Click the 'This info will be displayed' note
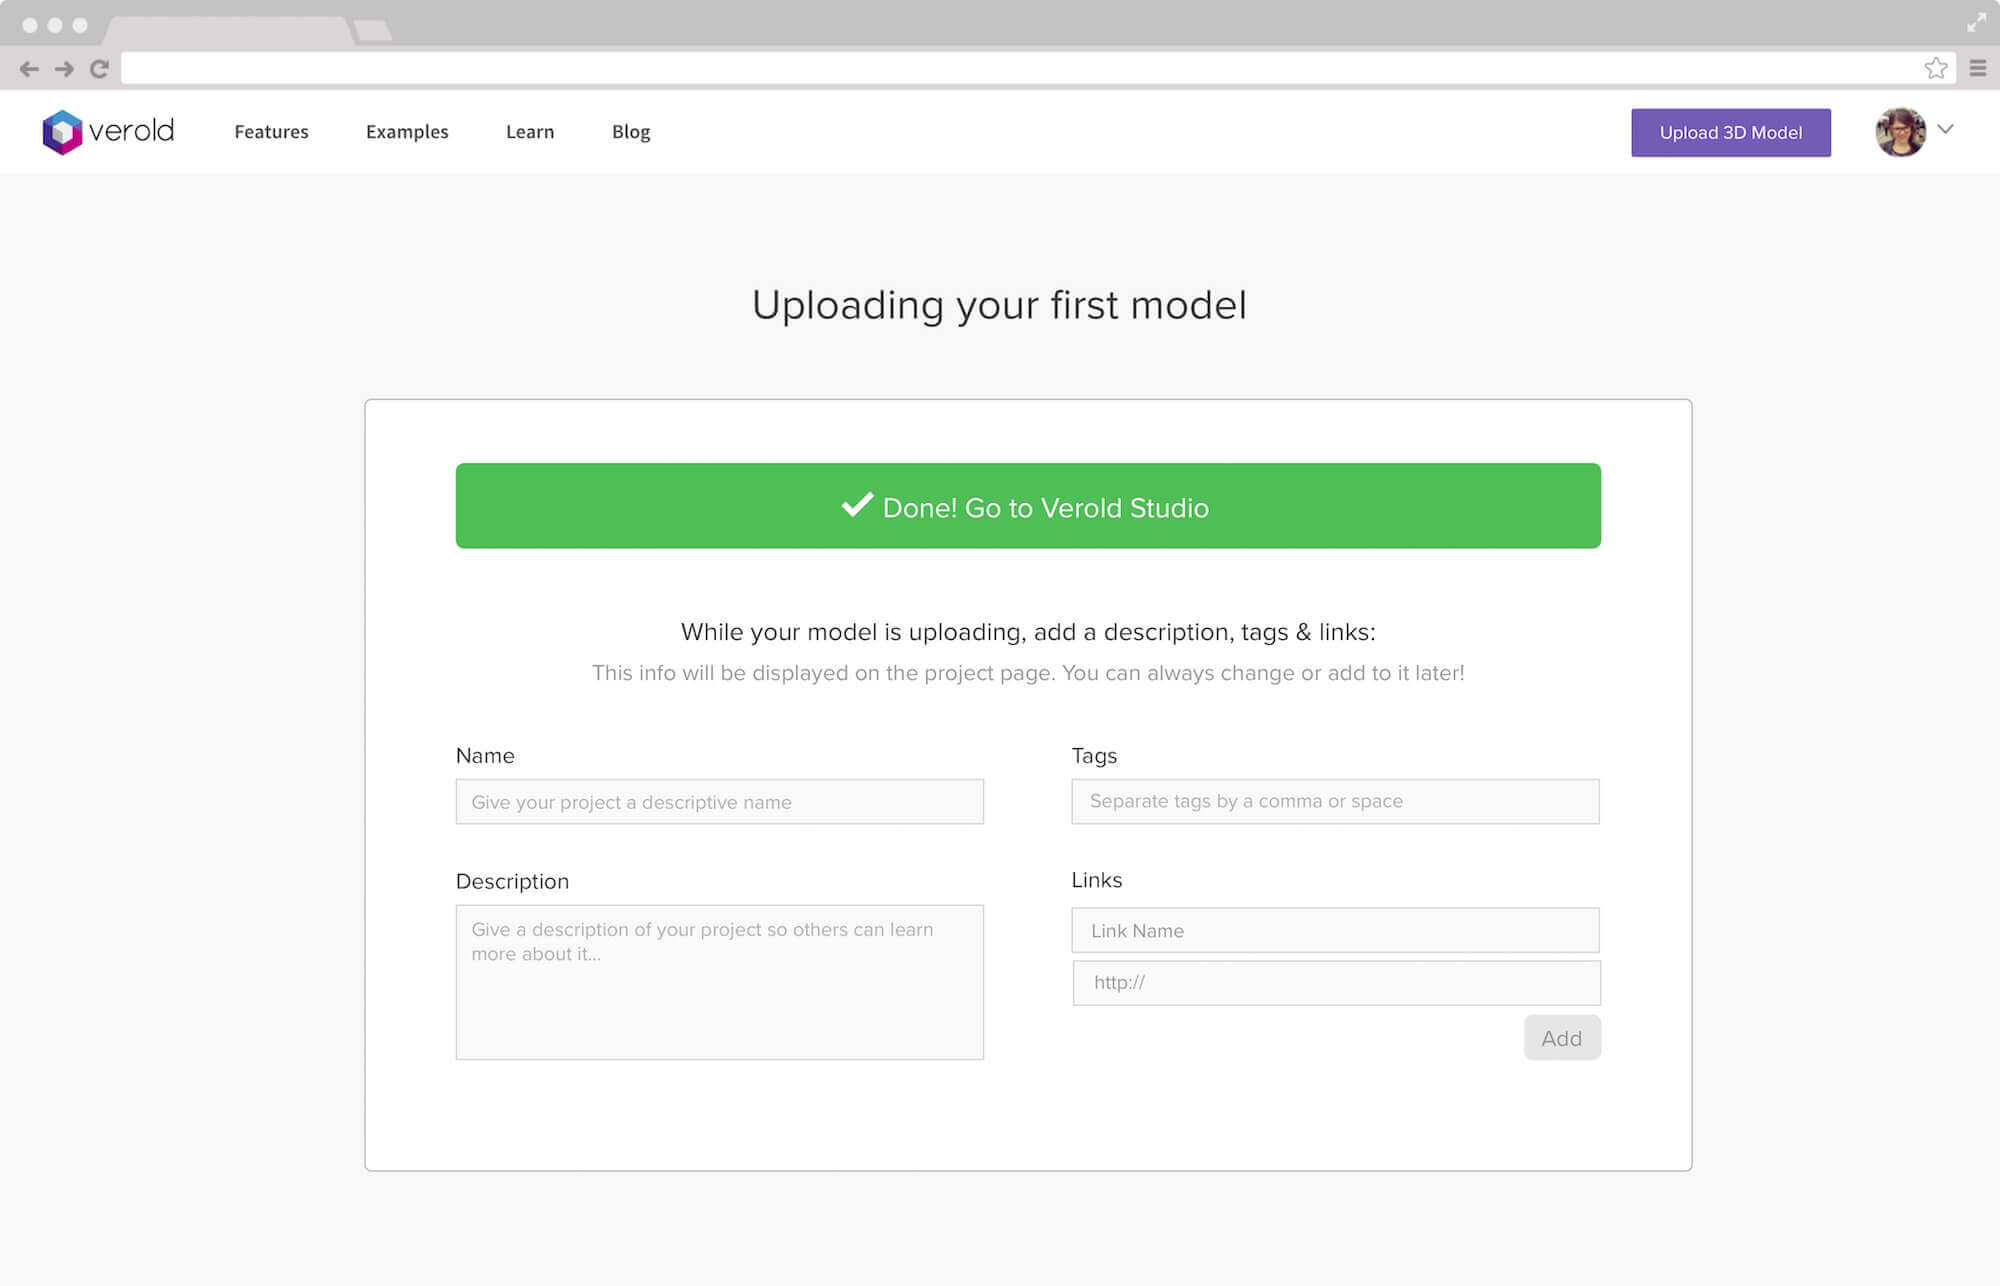Viewport: 2000px width, 1286px height. tap(1028, 673)
